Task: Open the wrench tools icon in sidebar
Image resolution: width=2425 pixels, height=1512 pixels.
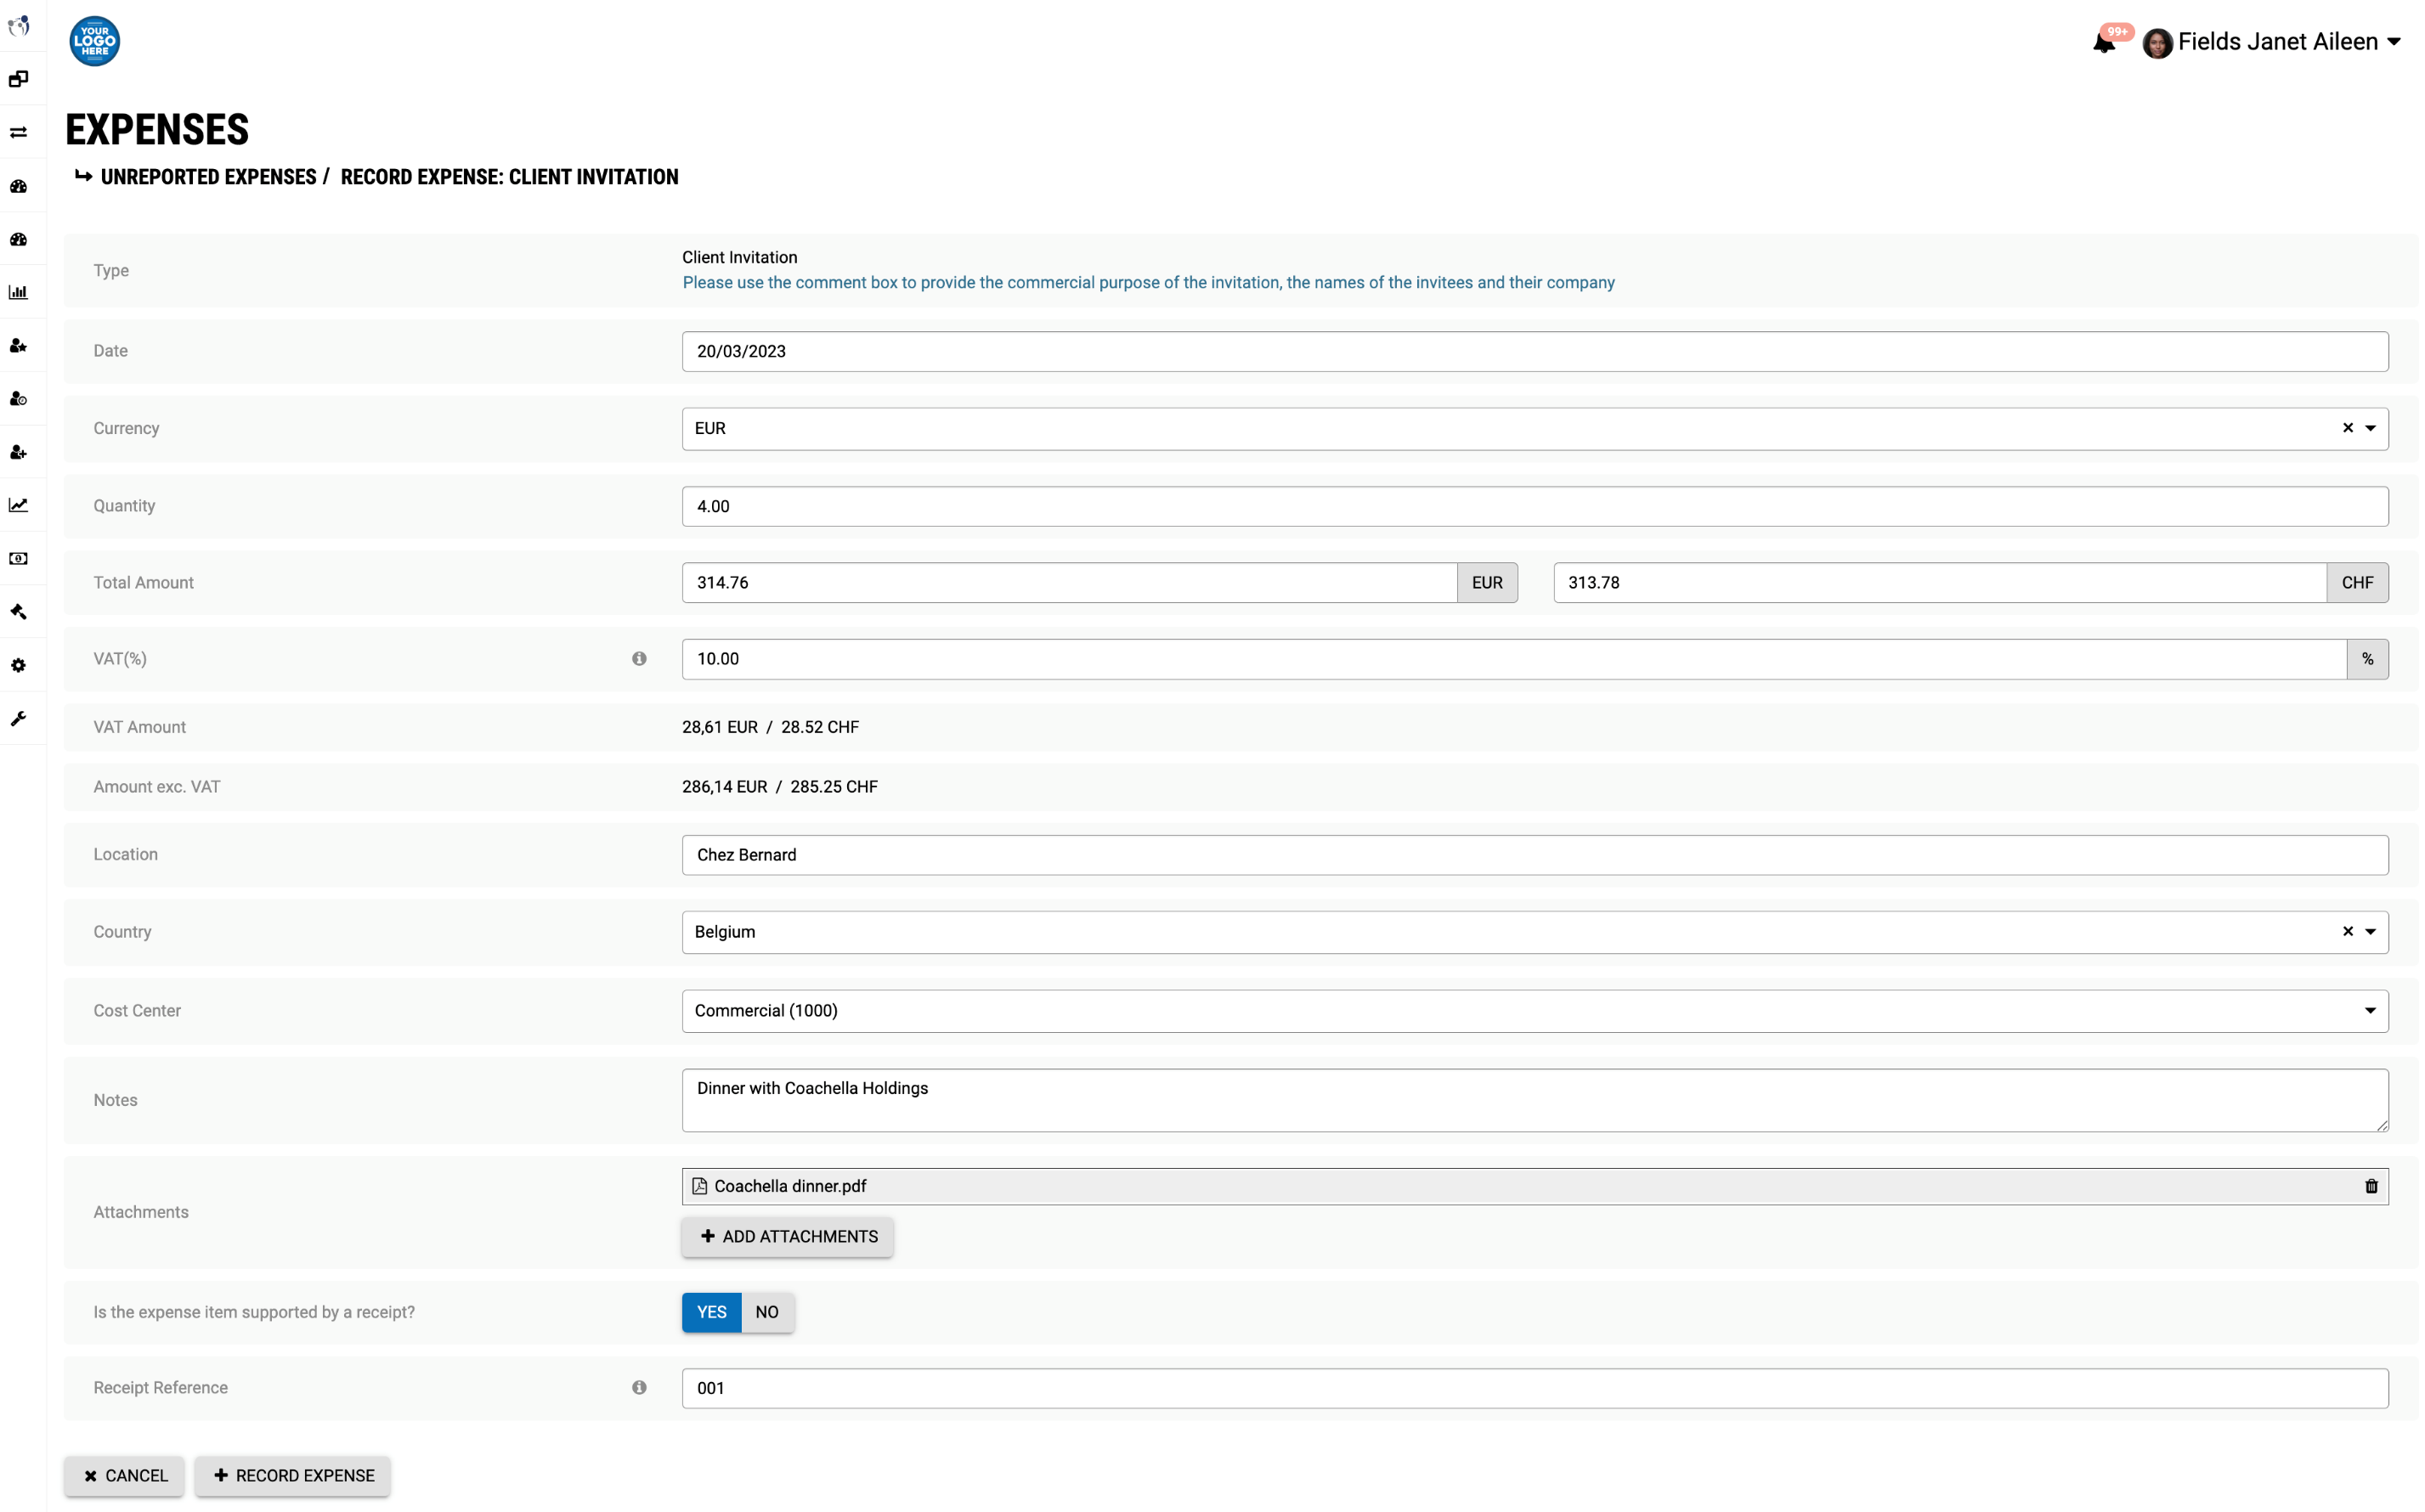Action: click(x=19, y=718)
